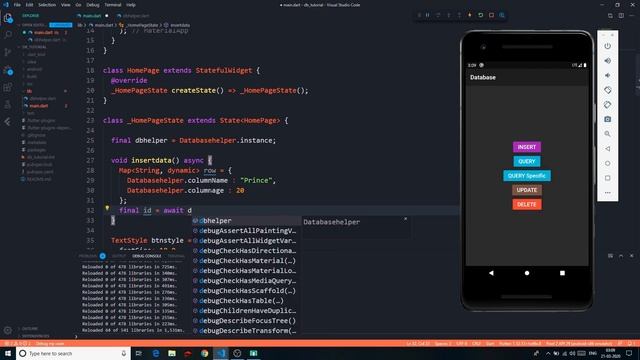Open Microsoft Edge from the taskbar
Image resolution: width=640 pixels, height=360 pixels.
tap(156, 353)
